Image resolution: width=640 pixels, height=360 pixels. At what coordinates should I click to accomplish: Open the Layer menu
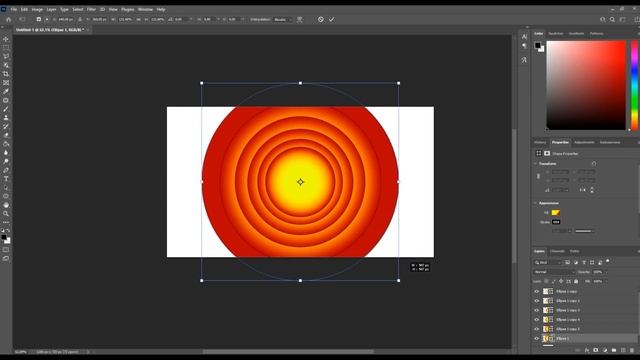[51, 9]
